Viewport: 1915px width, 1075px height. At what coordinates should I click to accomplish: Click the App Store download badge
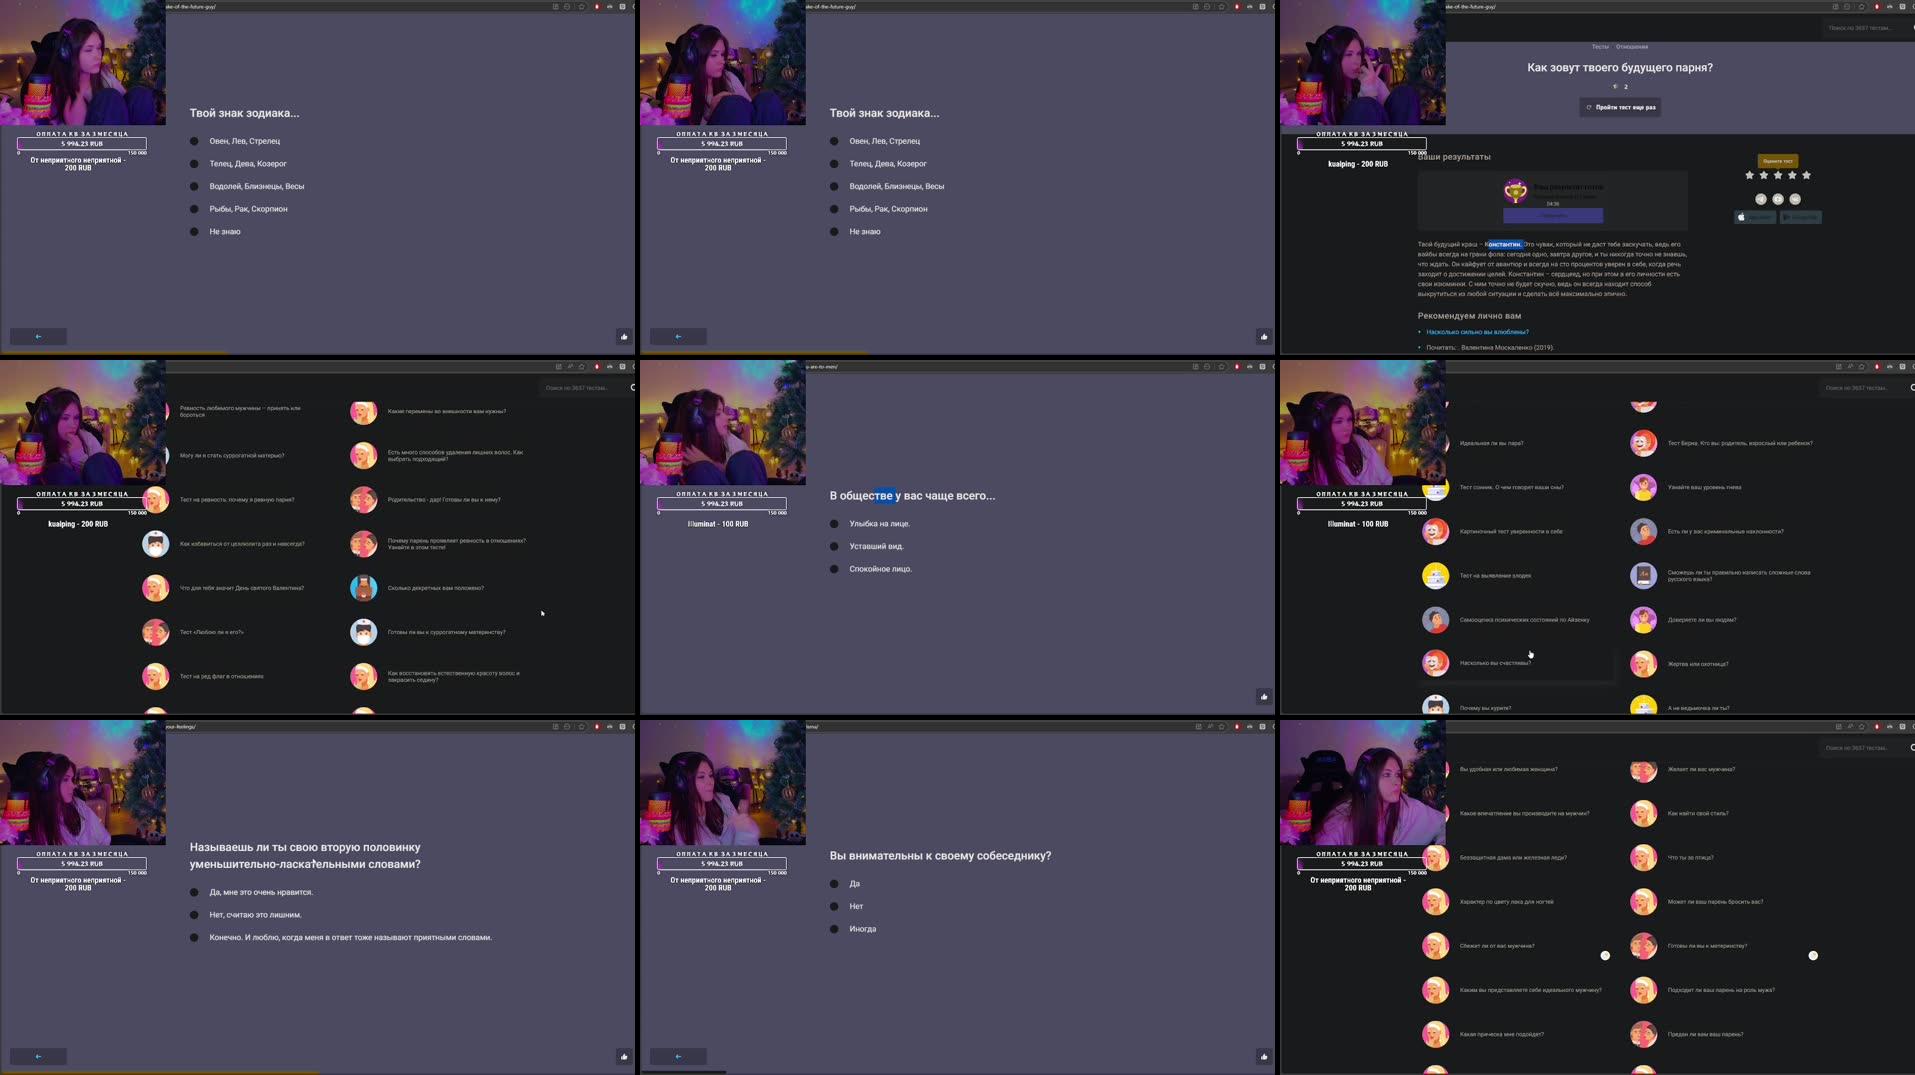pos(1755,217)
